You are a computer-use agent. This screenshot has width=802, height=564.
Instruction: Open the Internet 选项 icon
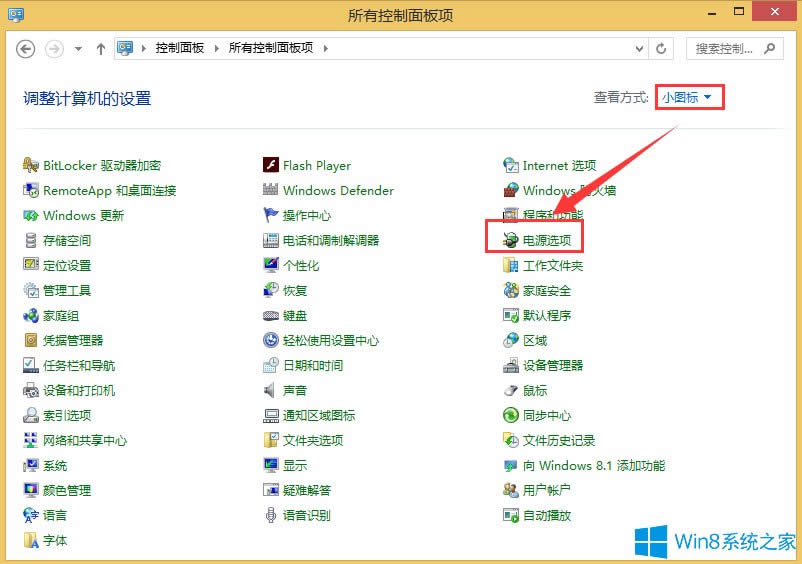click(510, 165)
